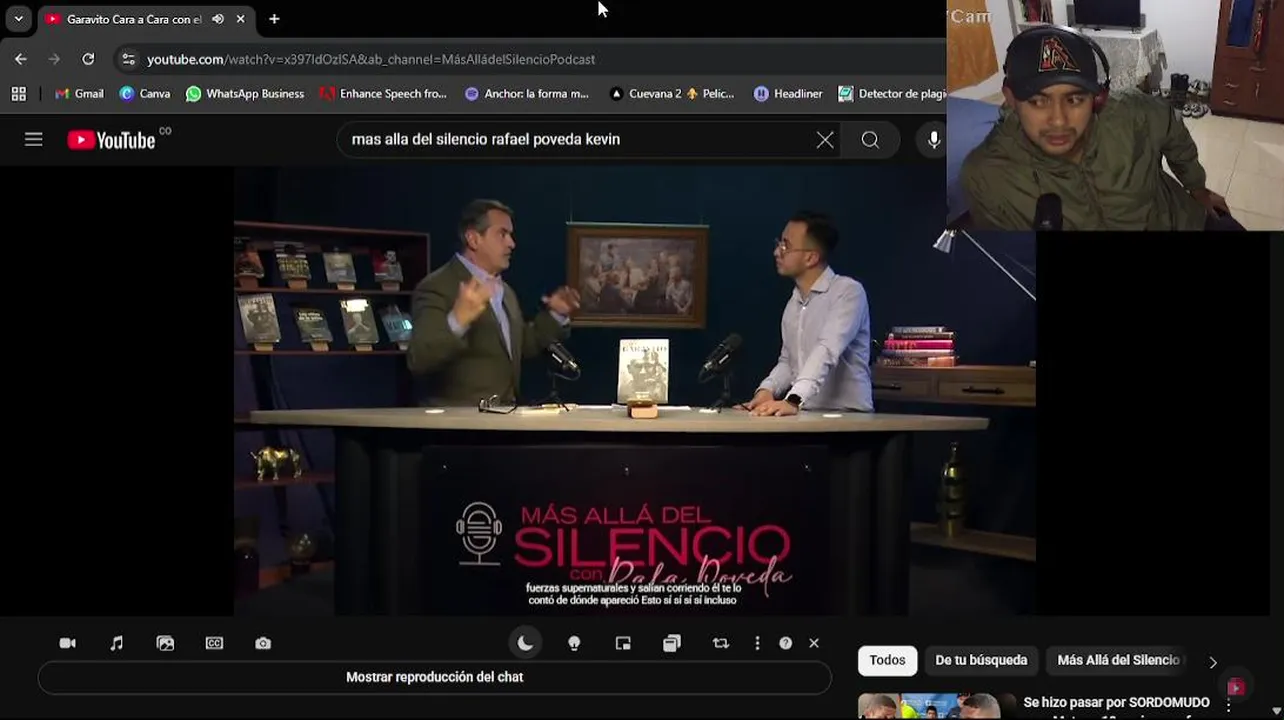Image resolution: width=1284 pixels, height=720 pixels.
Task: Open the apps grid bookmark icon
Action: 18,93
